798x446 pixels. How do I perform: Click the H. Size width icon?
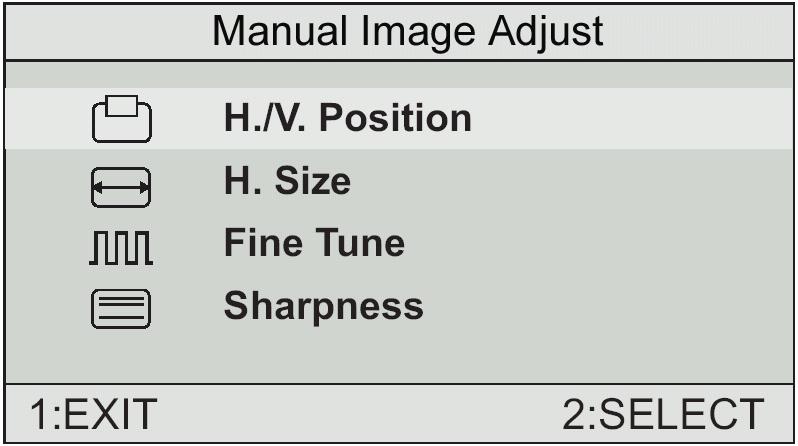click(x=121, y=187)
